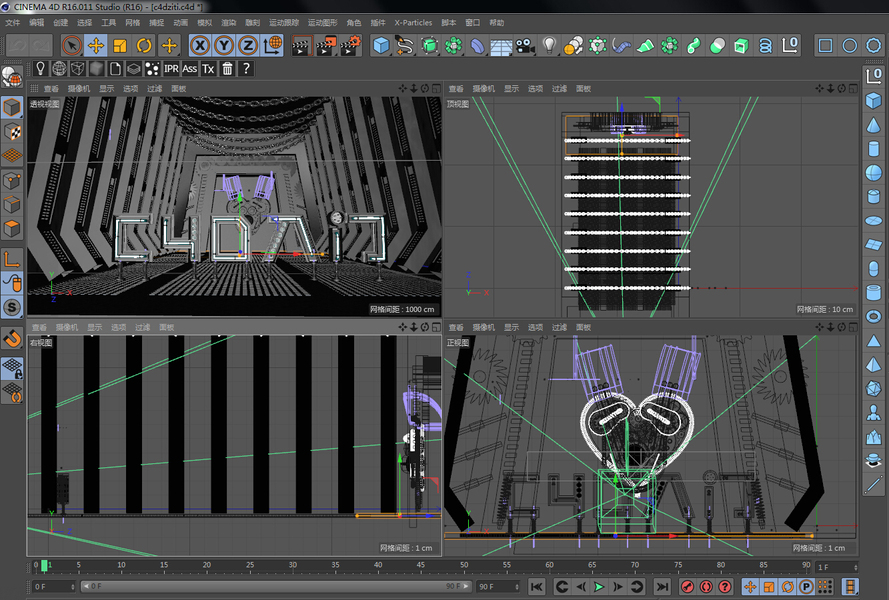Play animation forward
Image resolution: width=889 pixels, height=600 pixels.
(x=599, y=586)
